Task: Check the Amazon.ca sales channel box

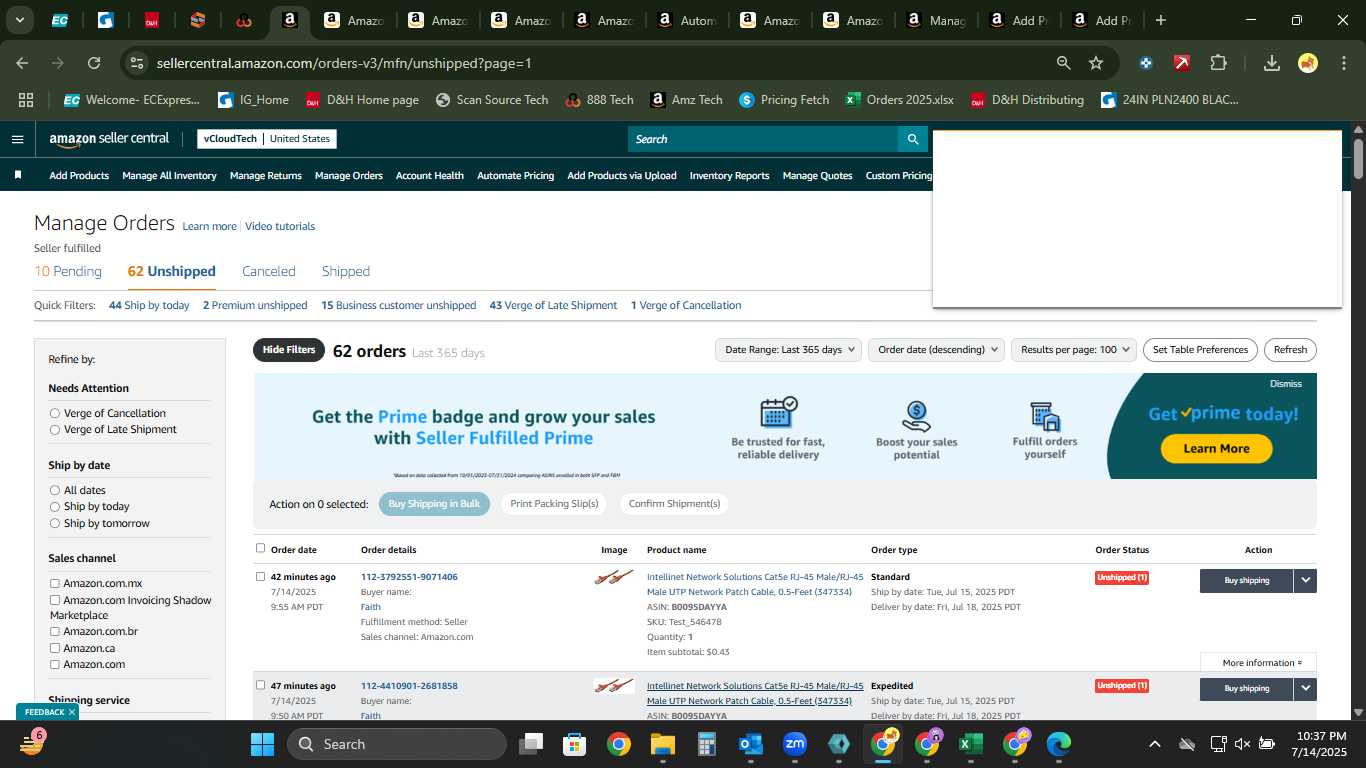Action: [55, 648]
